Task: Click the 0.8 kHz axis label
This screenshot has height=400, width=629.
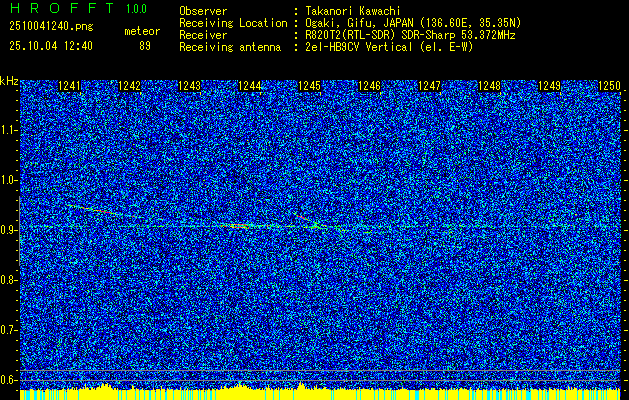Action: coord(9,280)
